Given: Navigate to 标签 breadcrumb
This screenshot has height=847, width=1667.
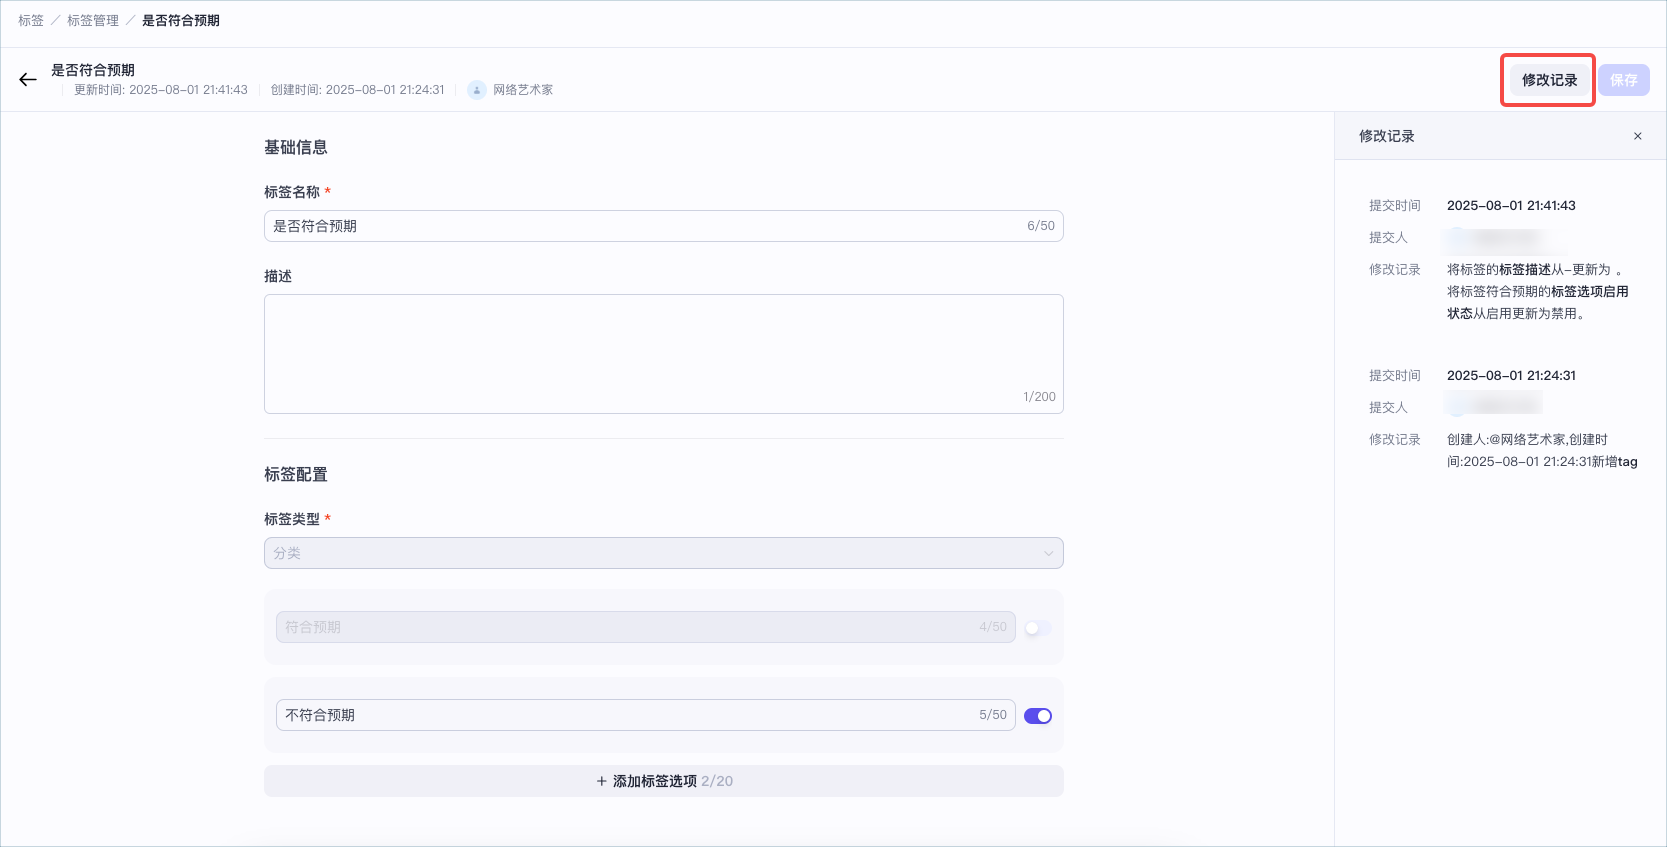Looking at the screenshot, I should [31, 20].
